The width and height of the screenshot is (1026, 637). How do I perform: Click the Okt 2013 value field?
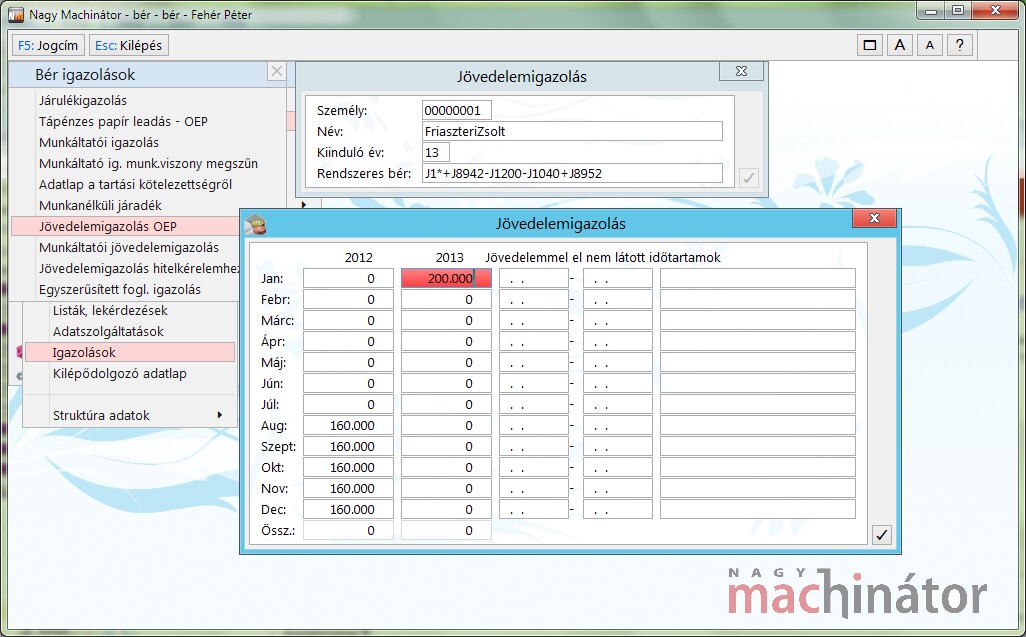[x=446, y=467]
